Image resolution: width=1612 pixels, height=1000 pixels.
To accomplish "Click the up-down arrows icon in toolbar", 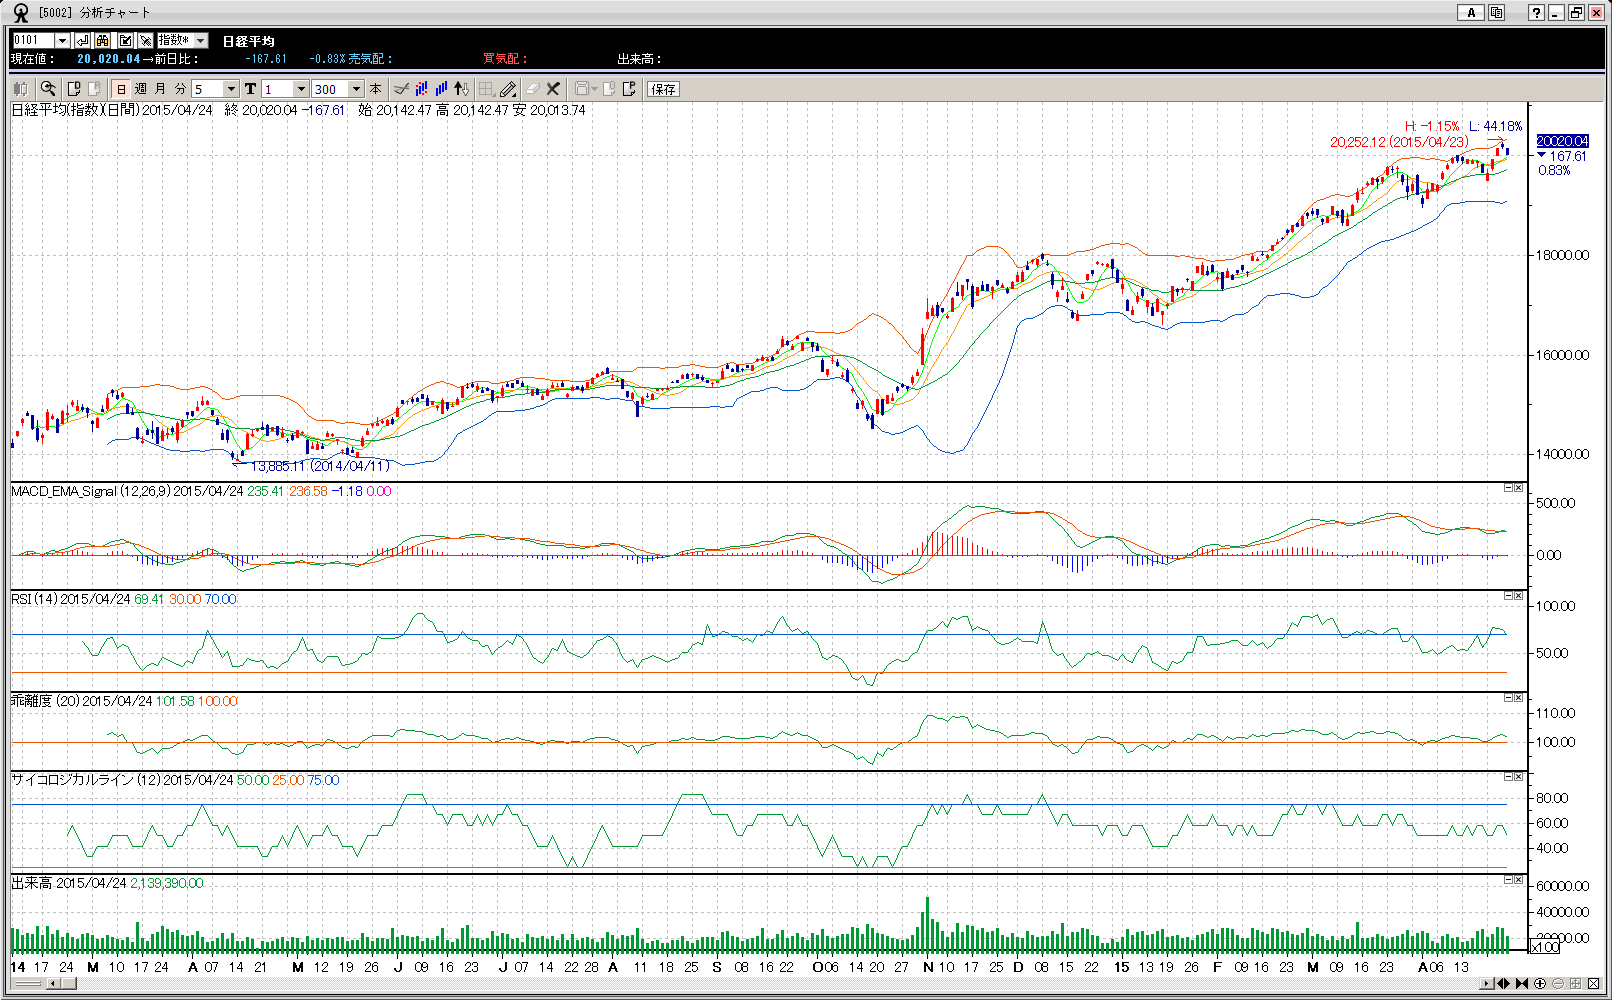I will [x=461, y=89].
